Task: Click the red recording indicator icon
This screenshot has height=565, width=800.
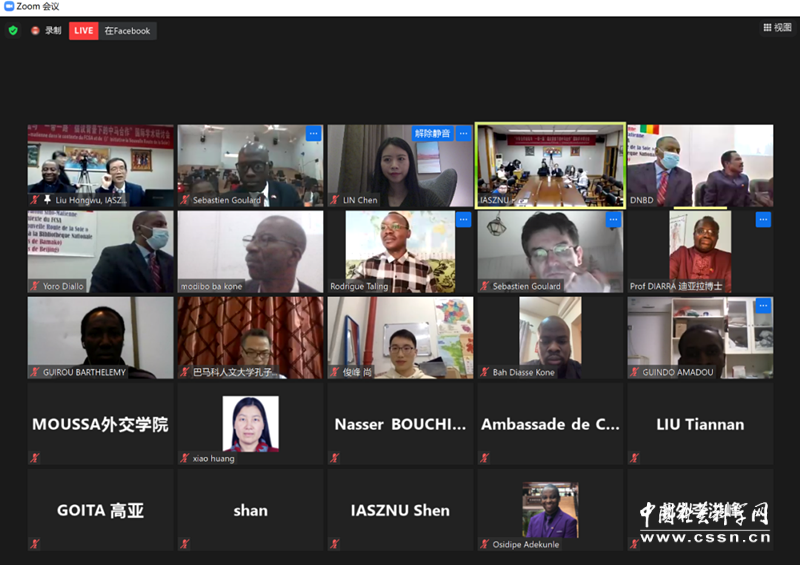Action: (x=35, y=31)
